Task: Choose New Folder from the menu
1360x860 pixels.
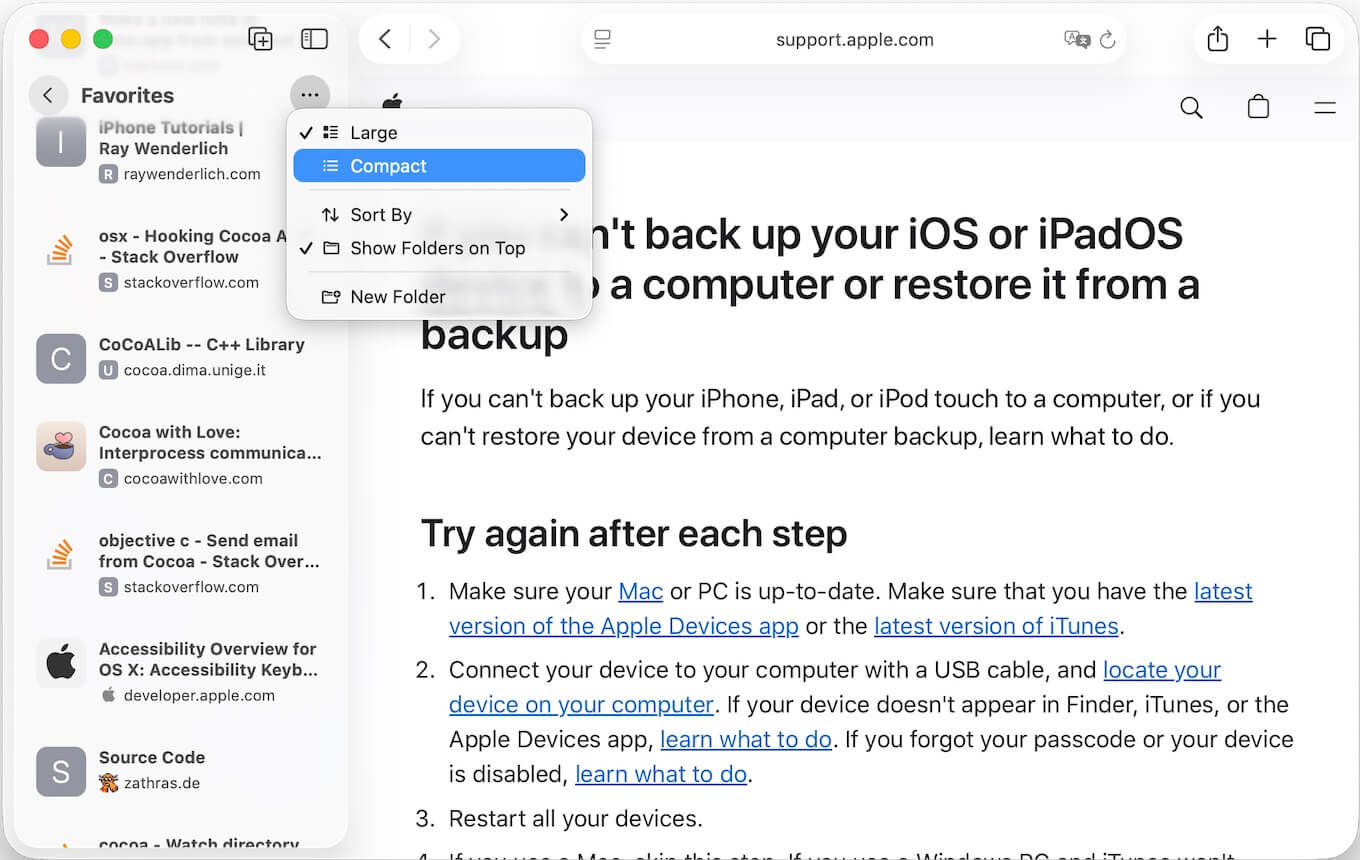Action: click(x=397, y=297)
